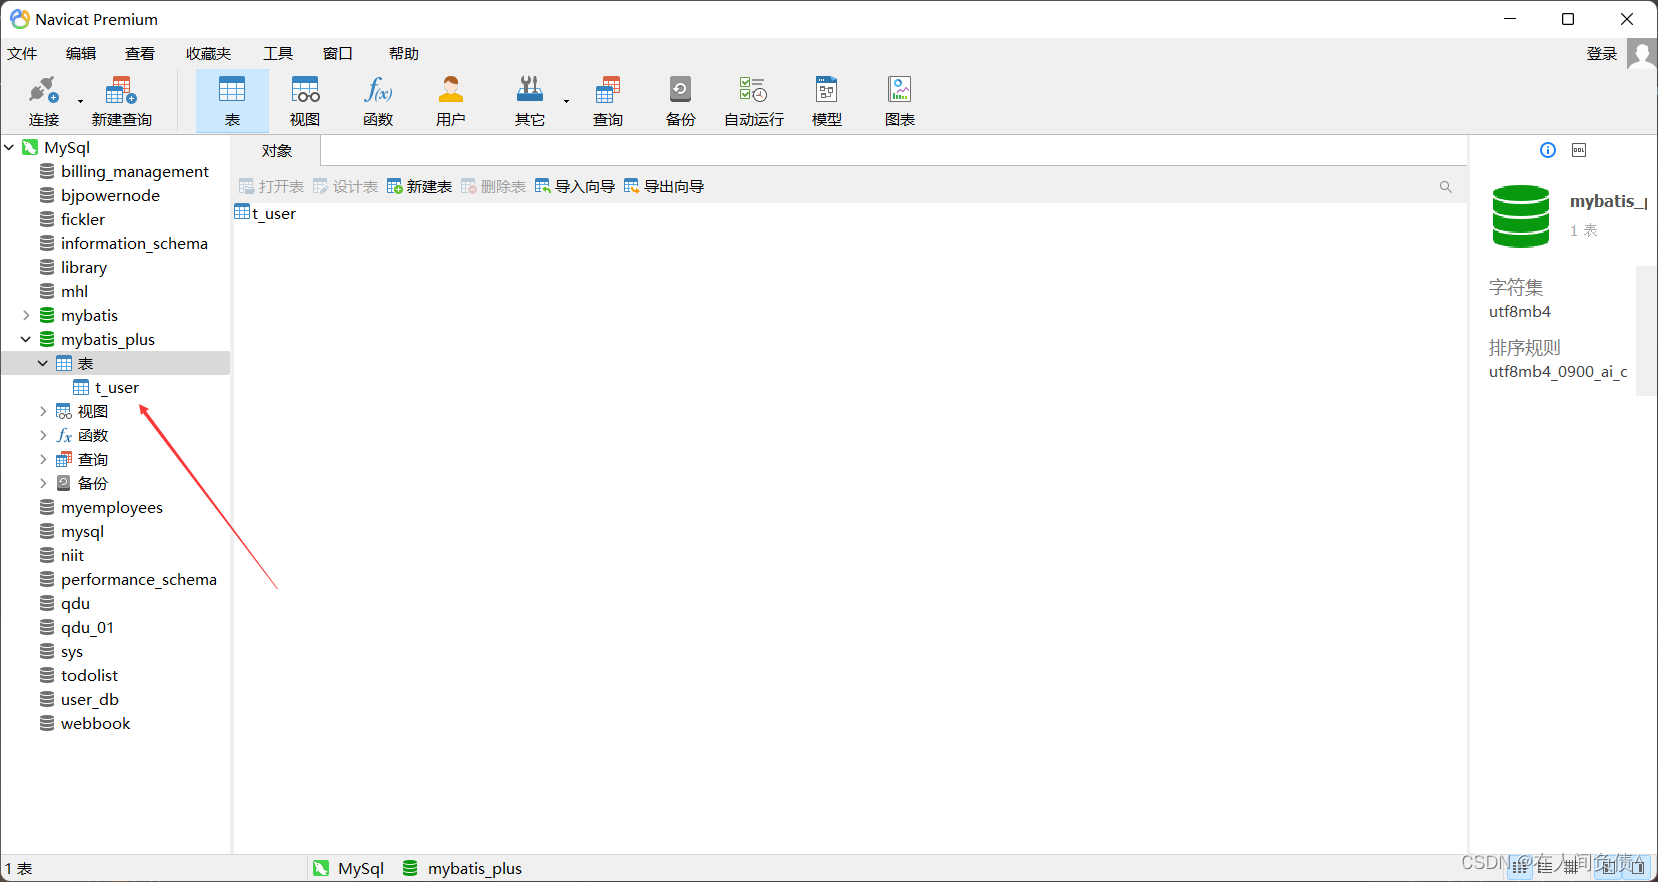Select the library database
This screenshot has height=882, width=1658.
point(83,267)
